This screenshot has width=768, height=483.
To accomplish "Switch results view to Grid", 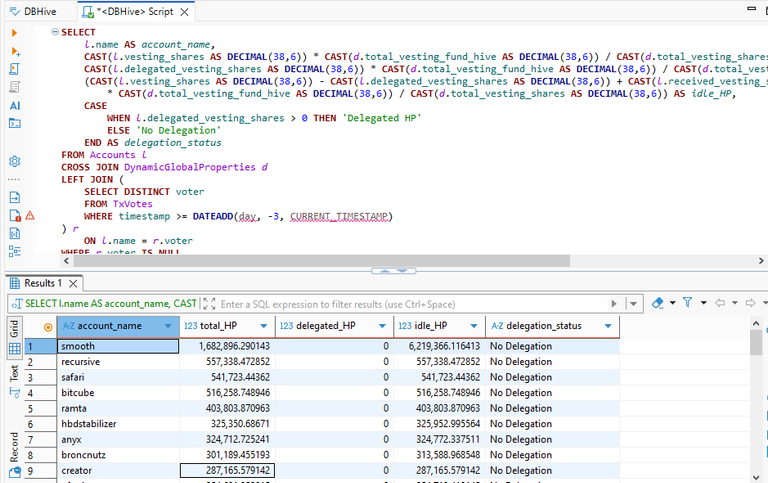I will tap(14, 337).
